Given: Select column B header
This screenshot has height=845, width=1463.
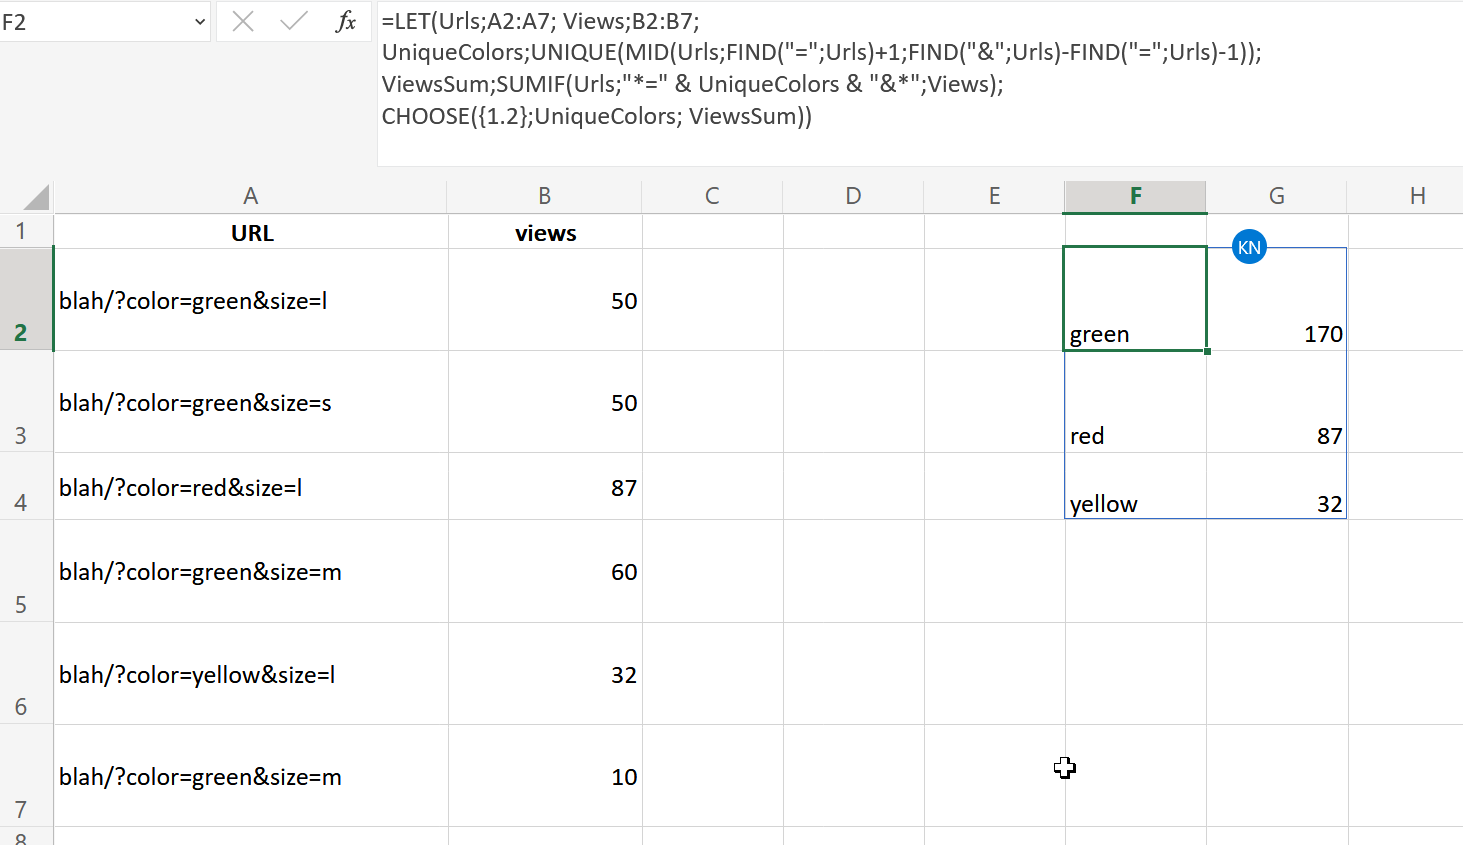Looking at the screenshot, I should pos(545,196).
